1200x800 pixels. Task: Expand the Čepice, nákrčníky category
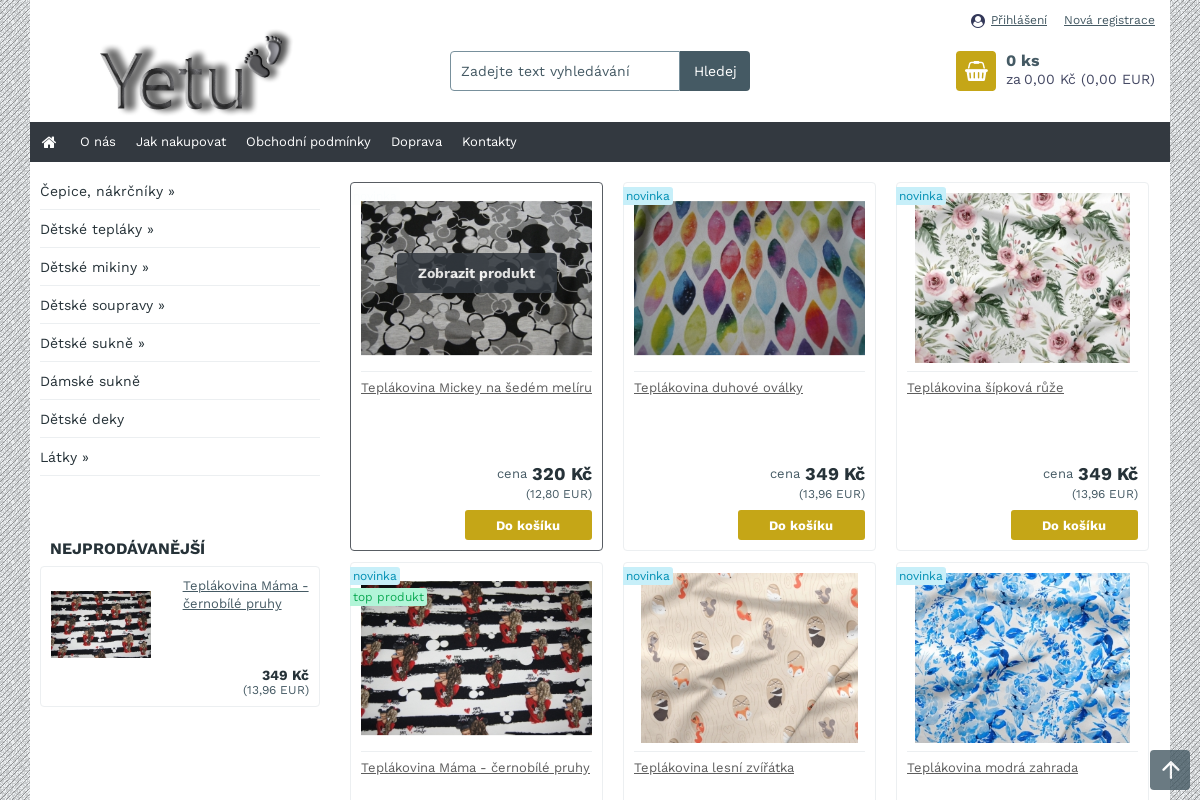[x=107, y=191]
